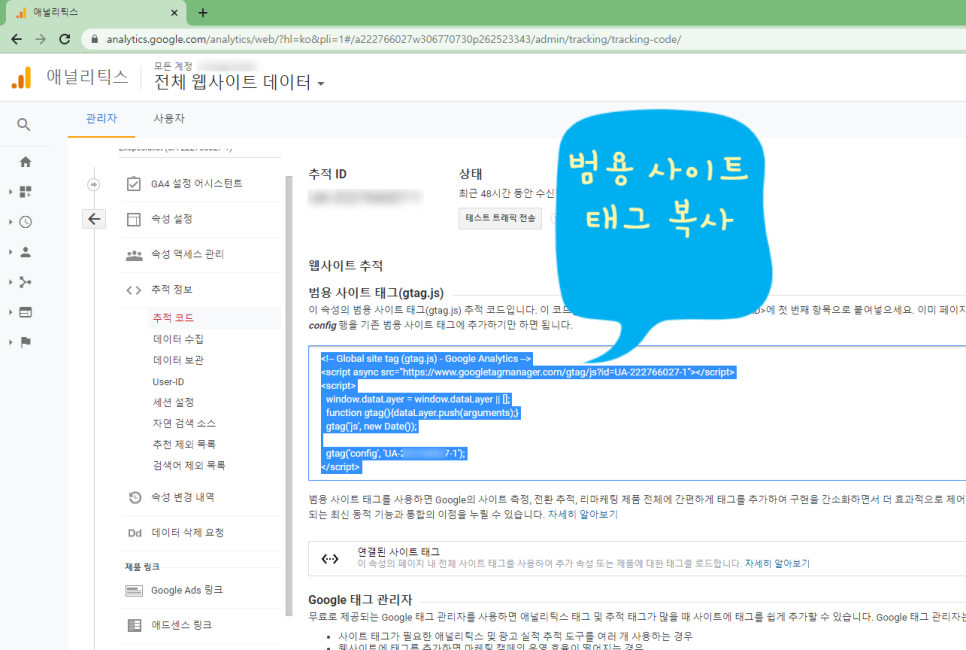Select 데이터 수집 submenu item
The image size is (966, 650).
tap(178, 339)
